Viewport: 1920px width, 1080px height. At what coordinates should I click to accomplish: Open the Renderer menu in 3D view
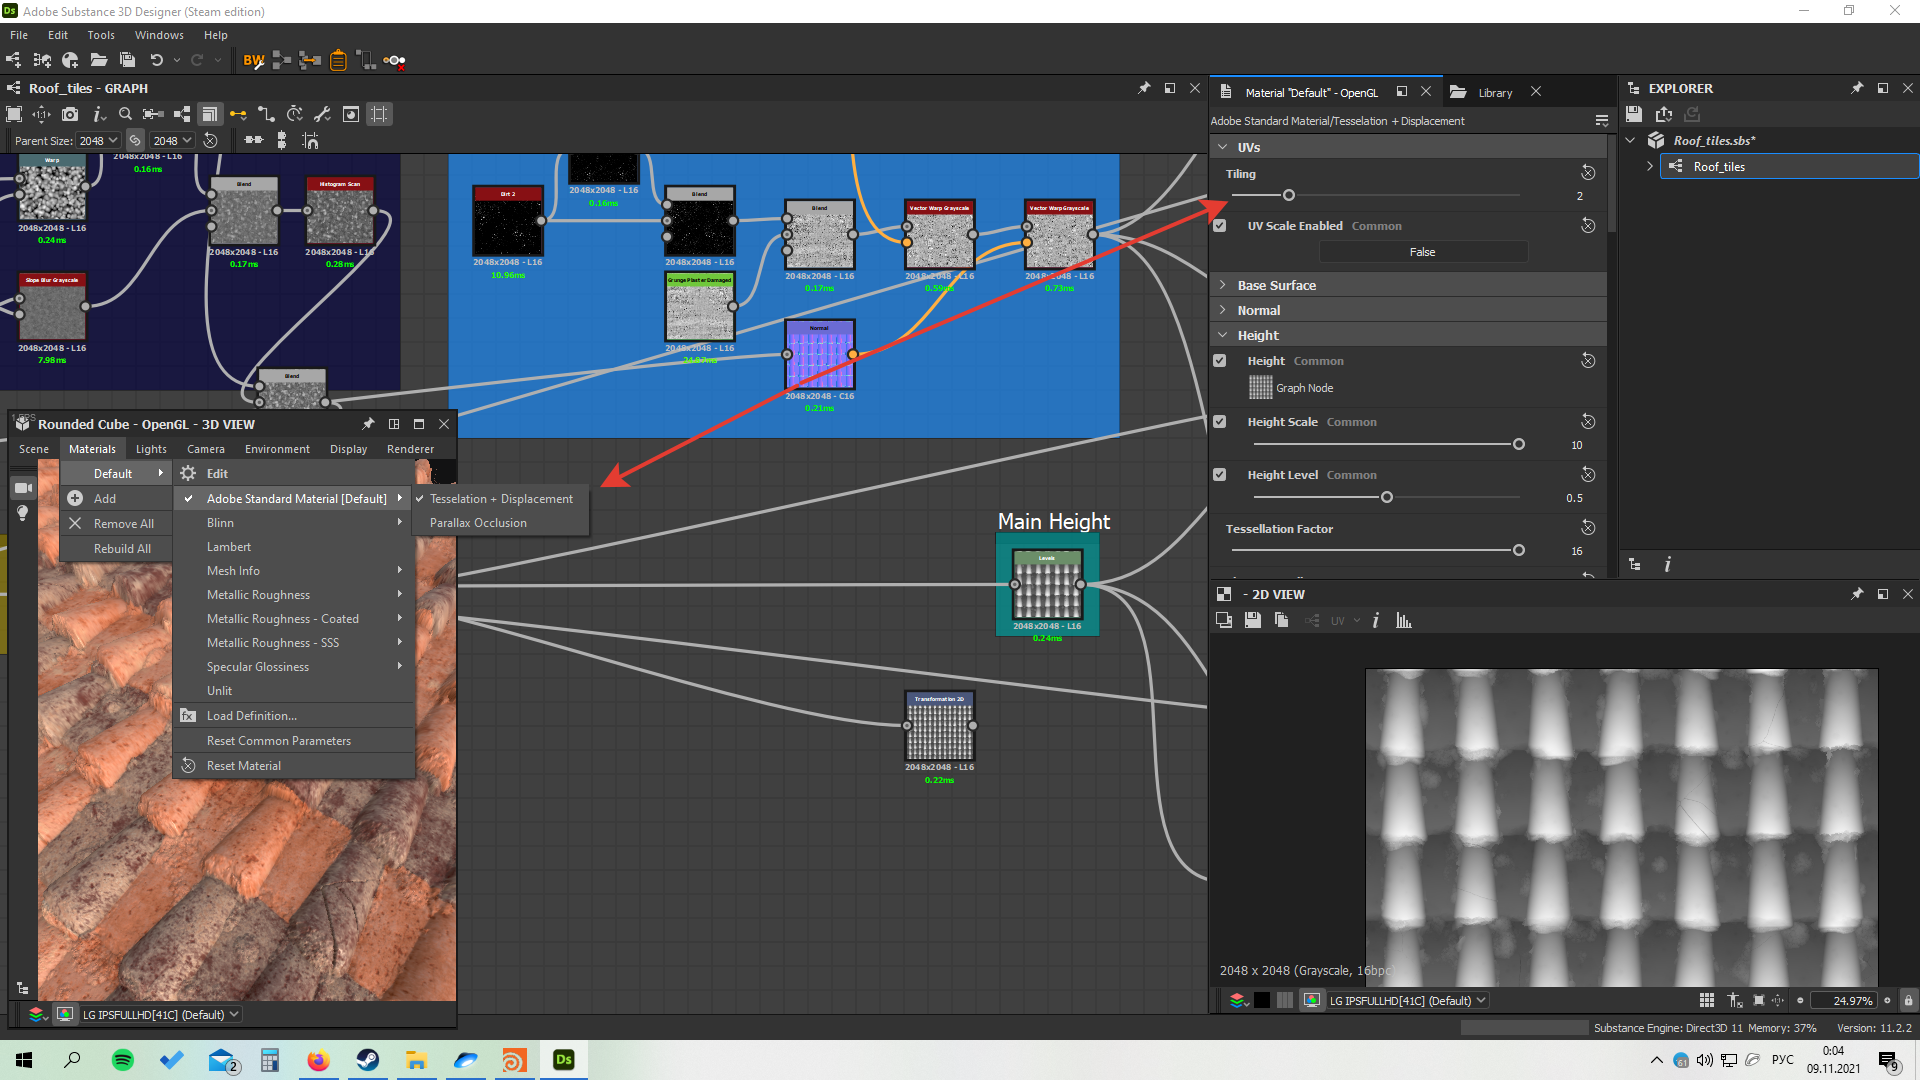click(x=410, y=449)
